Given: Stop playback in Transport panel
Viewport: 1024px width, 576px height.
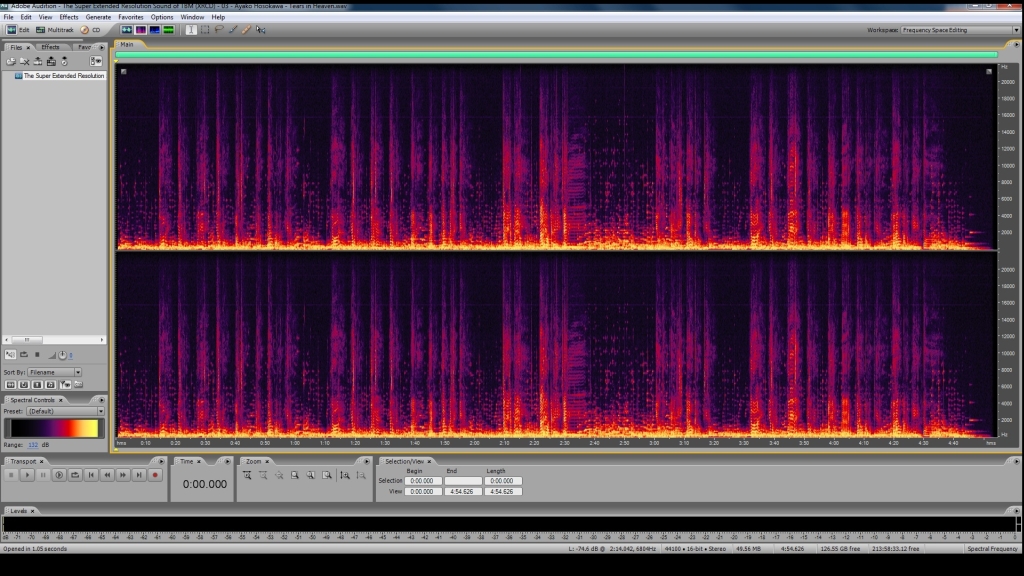Looking at the screenshot, I should 11,475.
